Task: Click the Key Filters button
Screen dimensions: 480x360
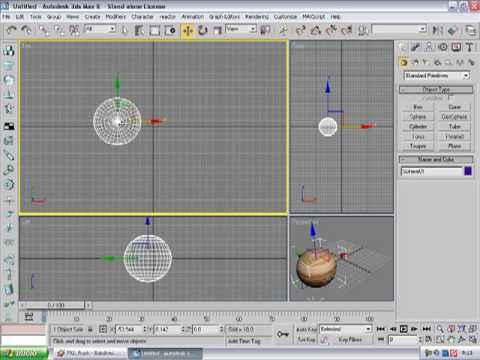Action: [x=350, y=340]
